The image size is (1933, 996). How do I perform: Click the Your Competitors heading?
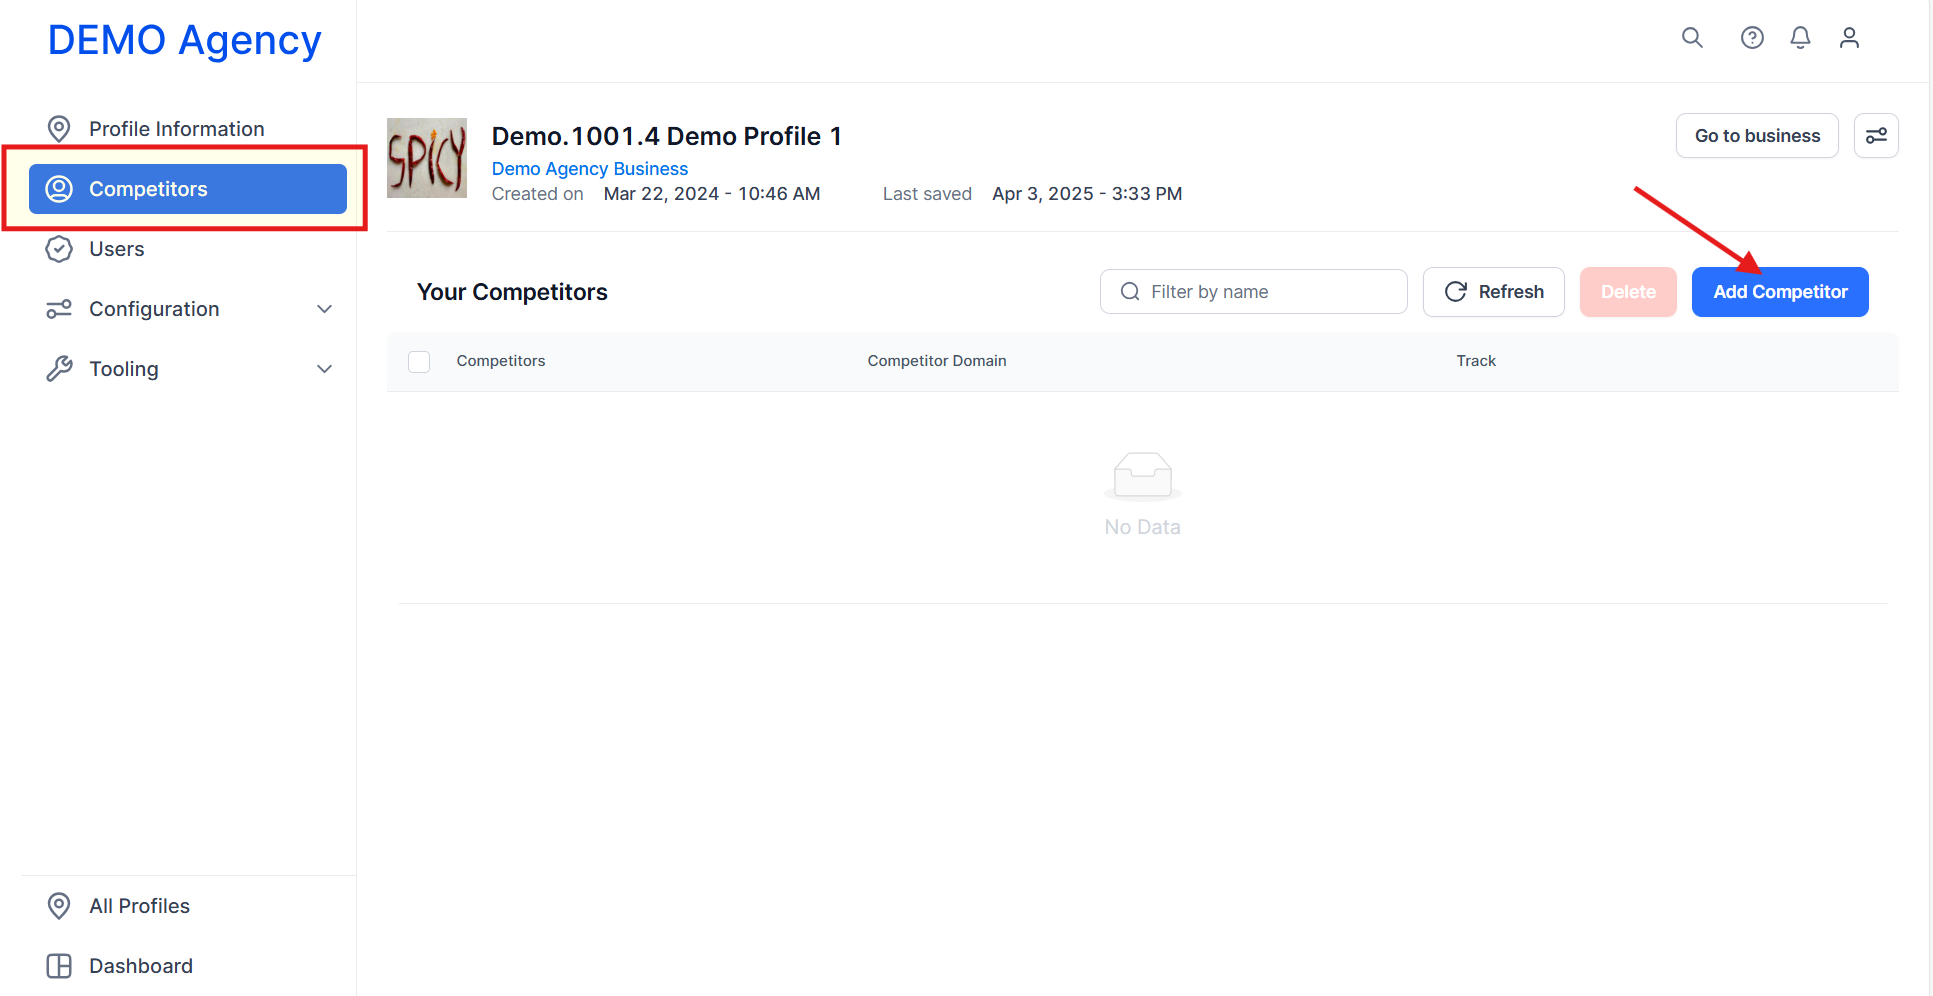512,292
